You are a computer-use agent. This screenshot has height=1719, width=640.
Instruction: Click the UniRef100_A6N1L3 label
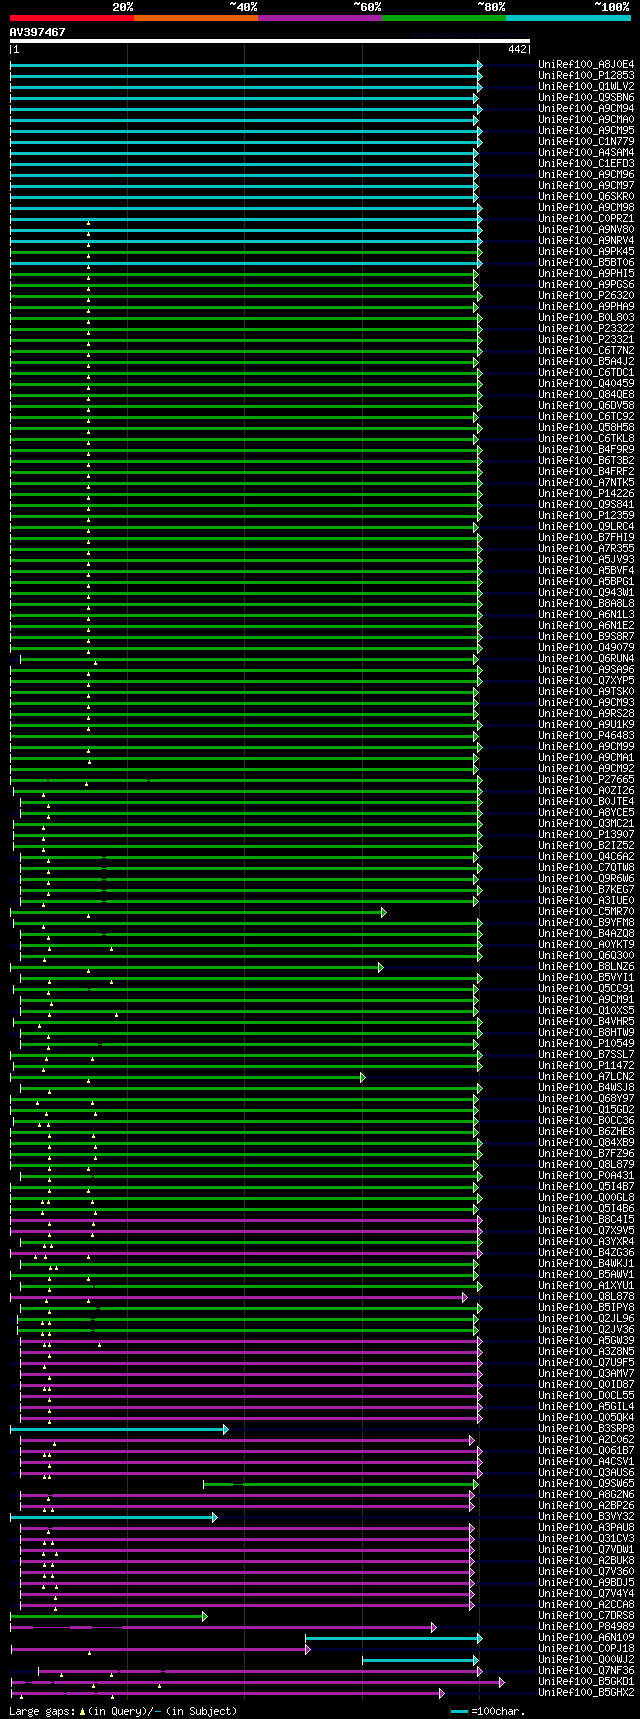586,615
